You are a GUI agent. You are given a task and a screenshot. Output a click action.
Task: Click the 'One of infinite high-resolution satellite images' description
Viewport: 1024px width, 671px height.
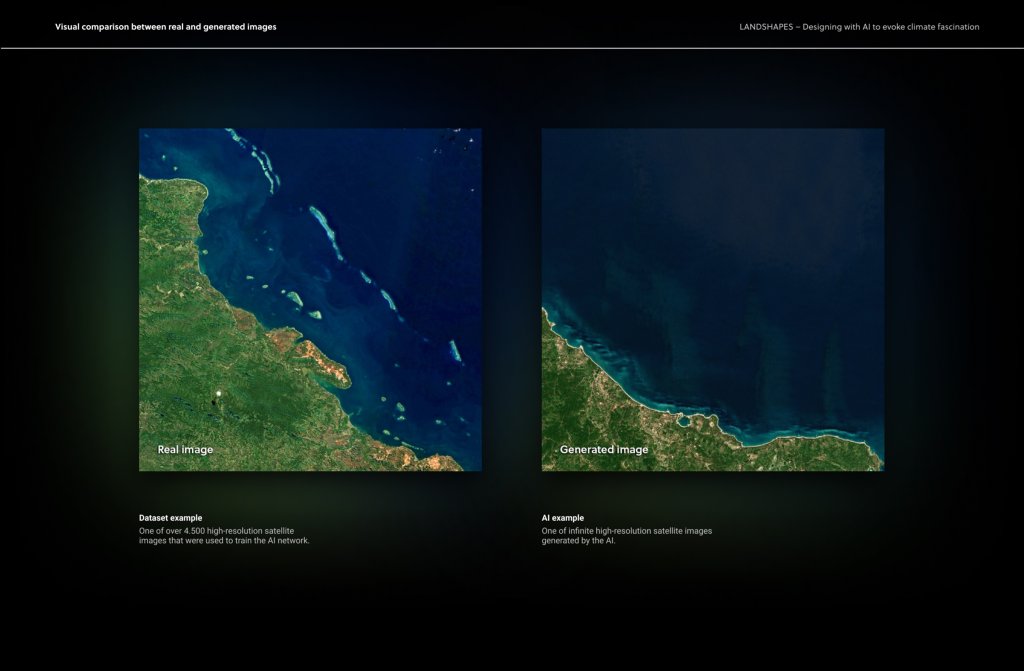coord(626,536)
